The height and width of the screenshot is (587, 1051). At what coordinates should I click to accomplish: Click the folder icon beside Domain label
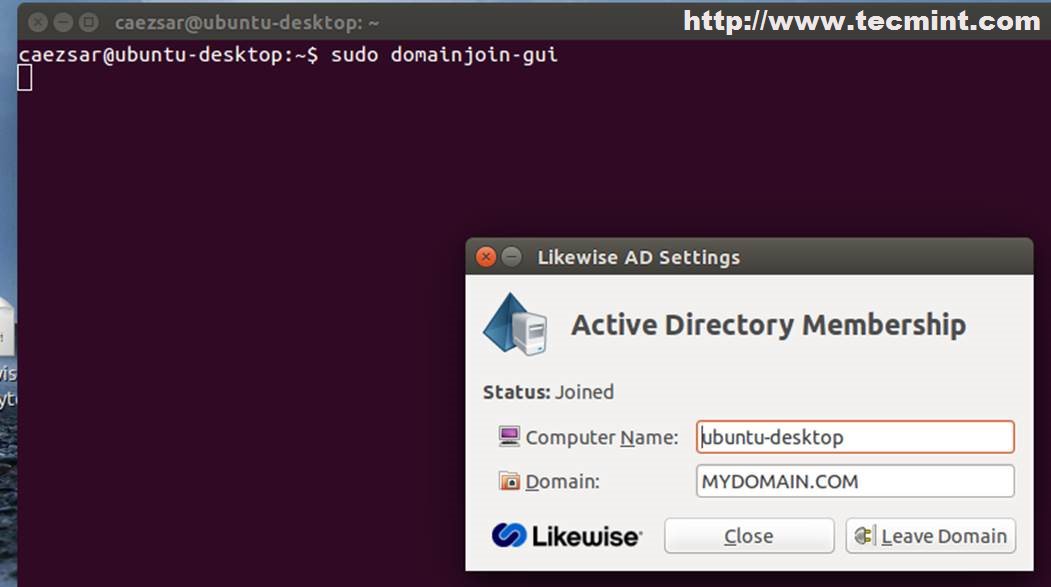coord(509,481)
